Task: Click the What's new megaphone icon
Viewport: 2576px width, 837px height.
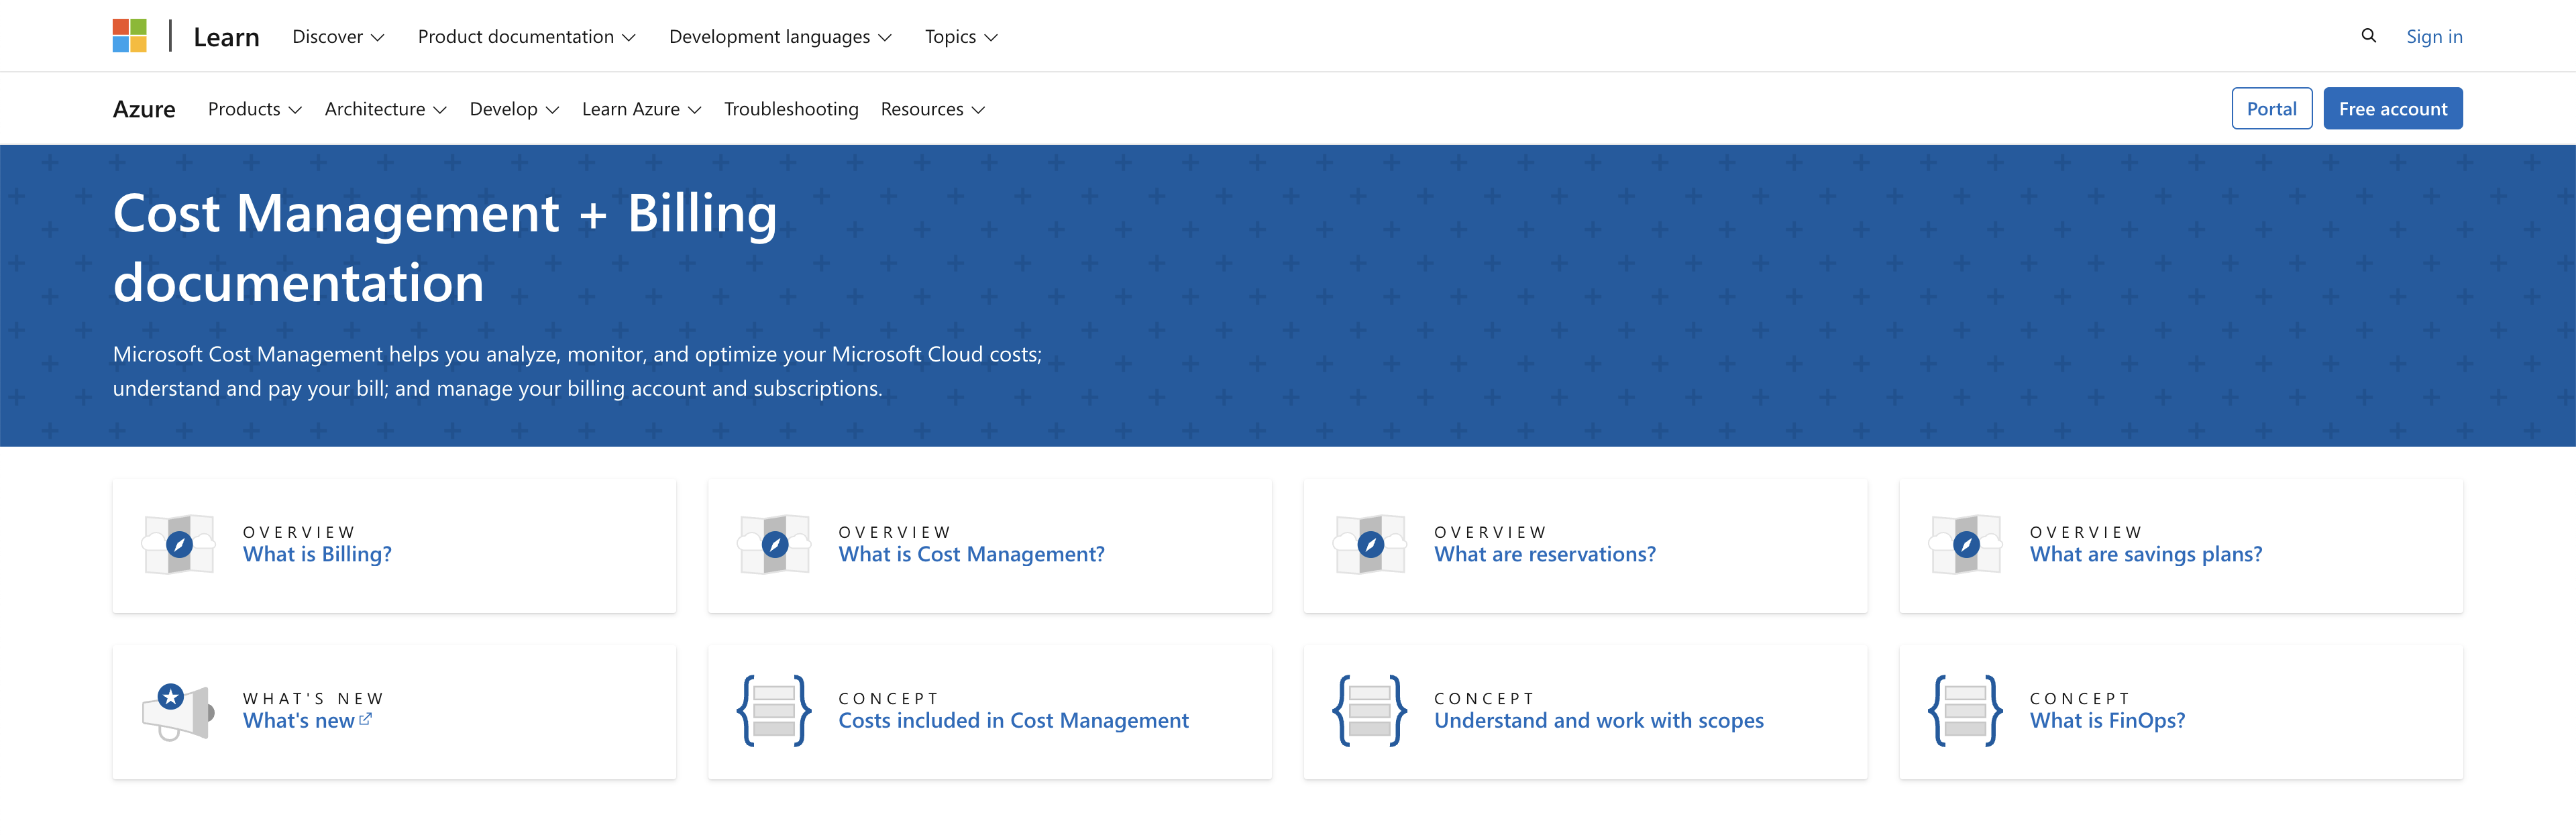Action: click(x=178, y=711)
